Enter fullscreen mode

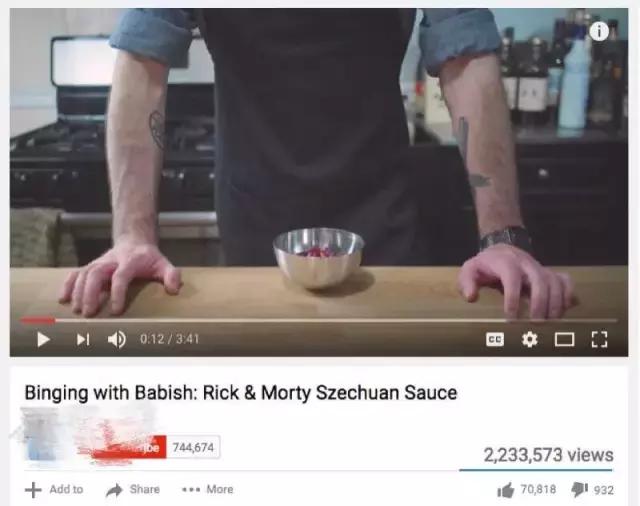pyautogui.click(x=600, y=340)
